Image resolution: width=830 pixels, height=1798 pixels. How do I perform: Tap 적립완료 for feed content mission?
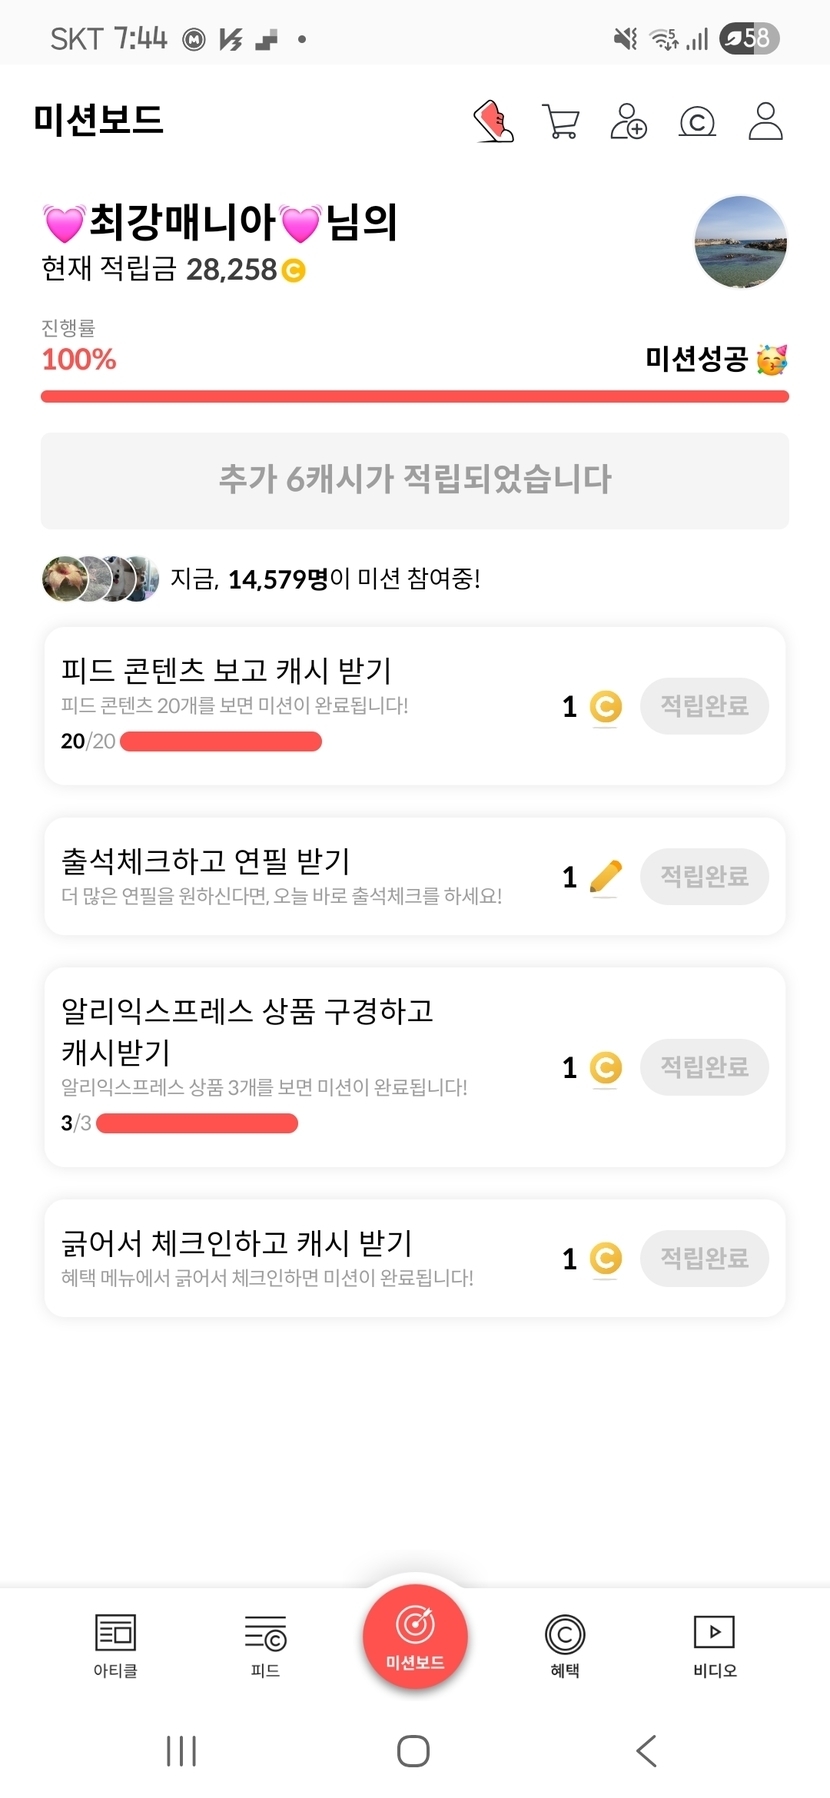[704, 706]
